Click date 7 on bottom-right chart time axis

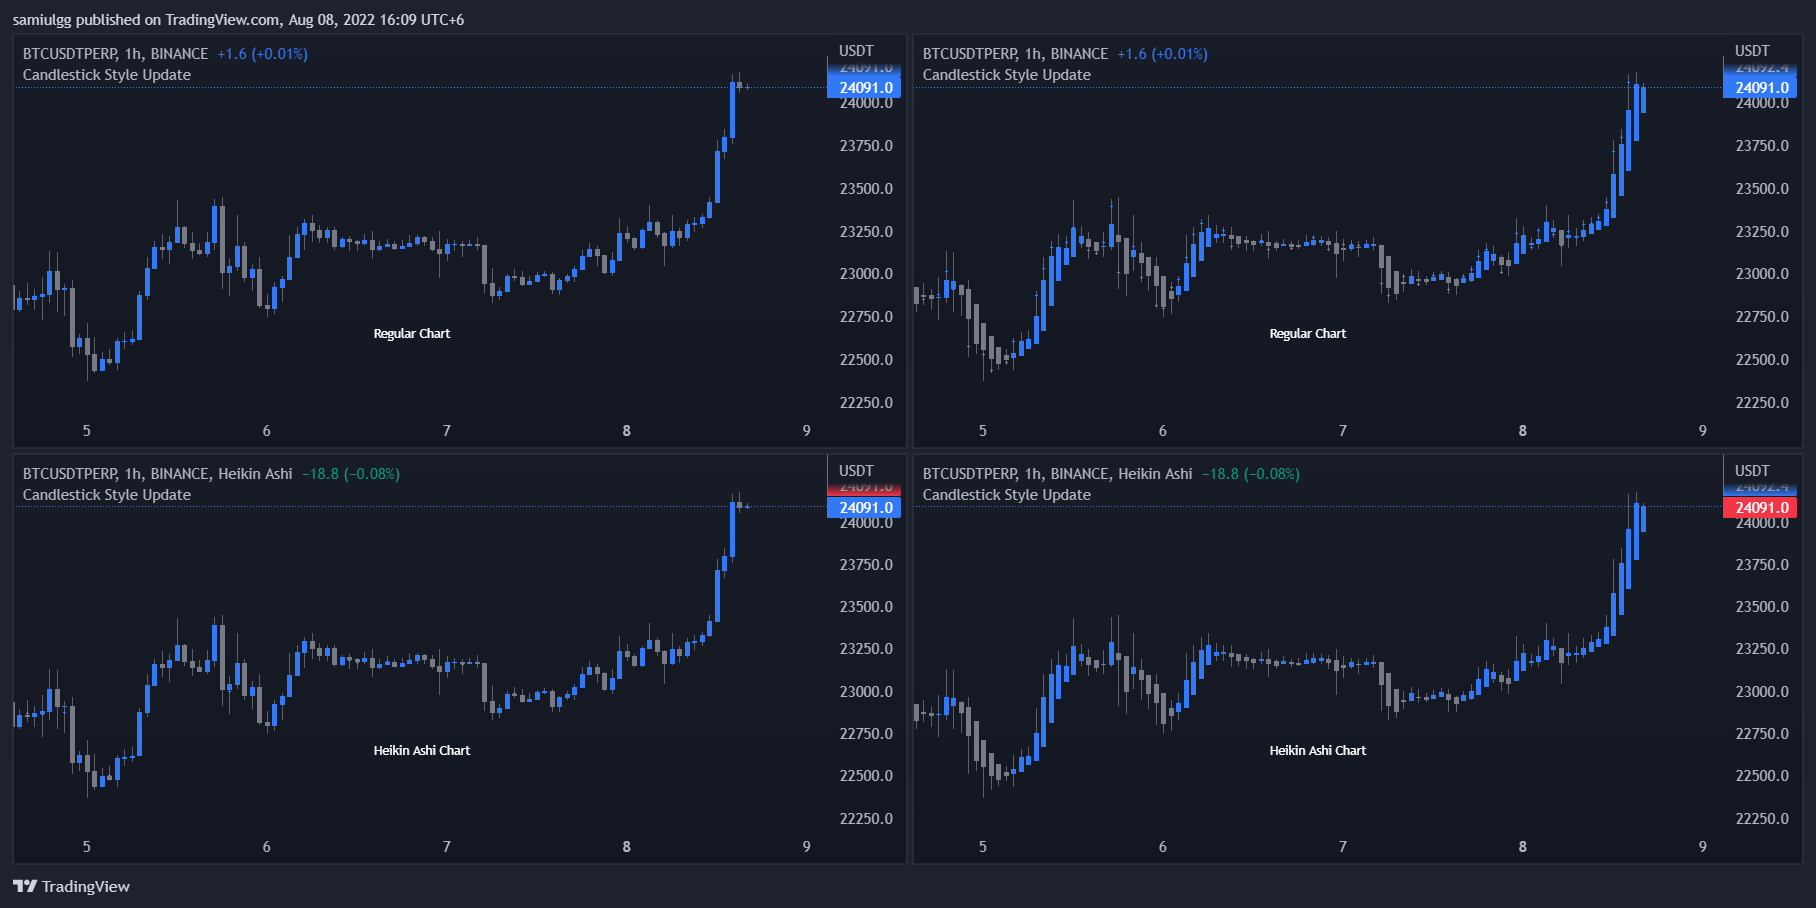[1343, 847]
